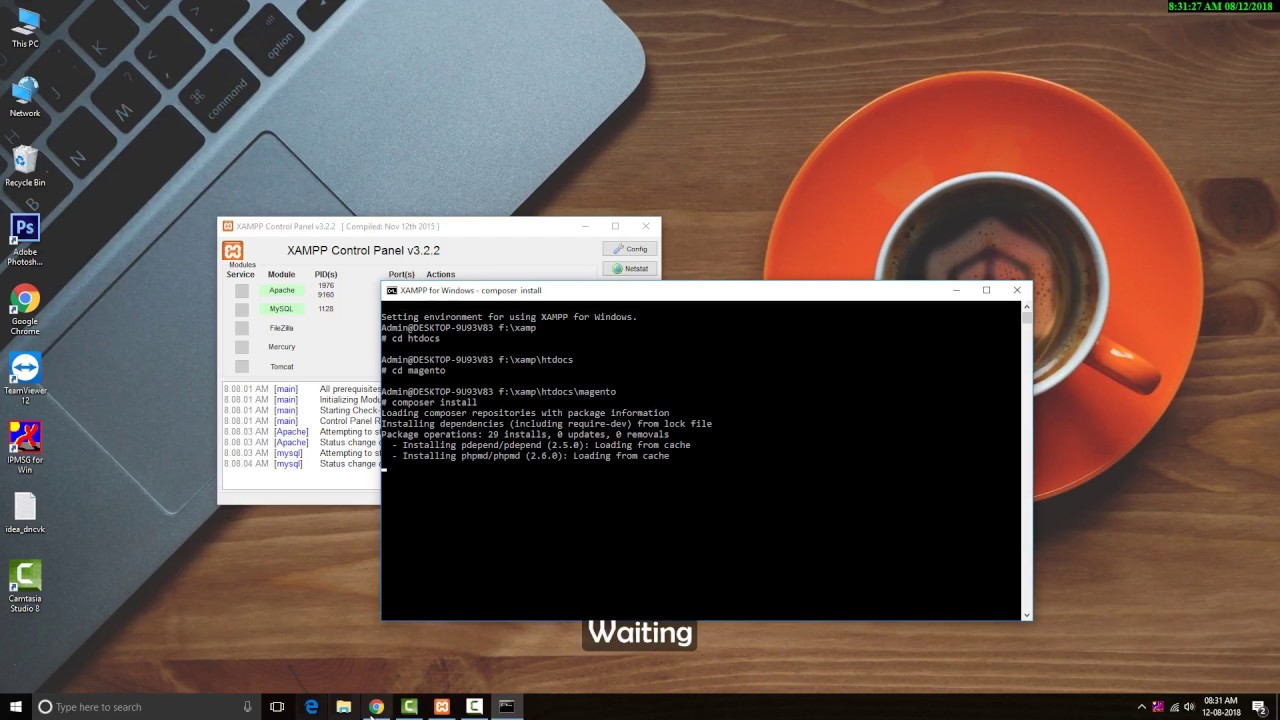This screenshot has height=720, width=1280.
Task: Click the XAMPP Control Panel title bar icon
Action: [x=228, y=226]
